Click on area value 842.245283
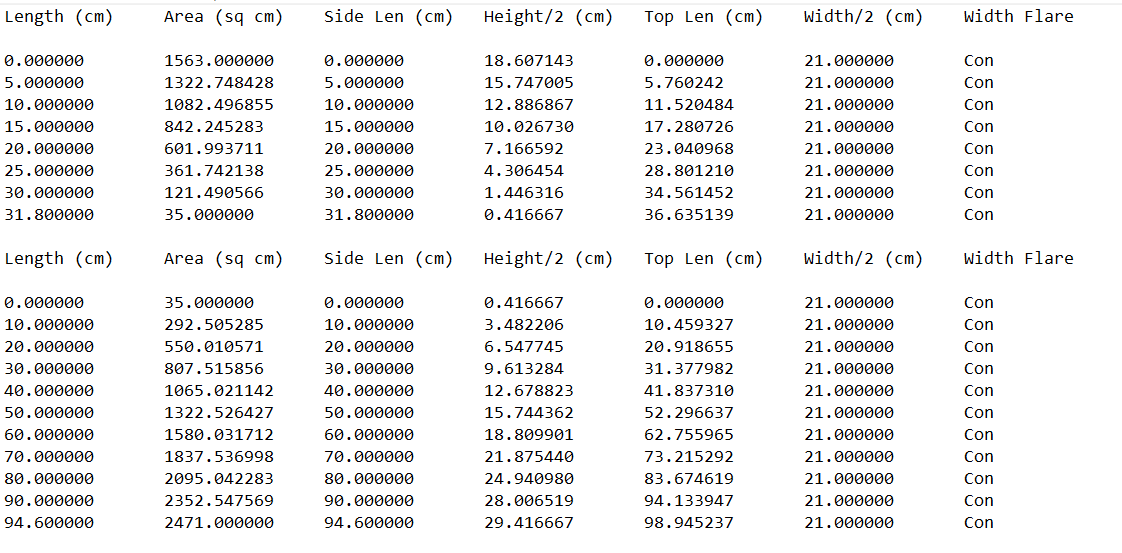The image size is (1122, 553). click(213, 127)
